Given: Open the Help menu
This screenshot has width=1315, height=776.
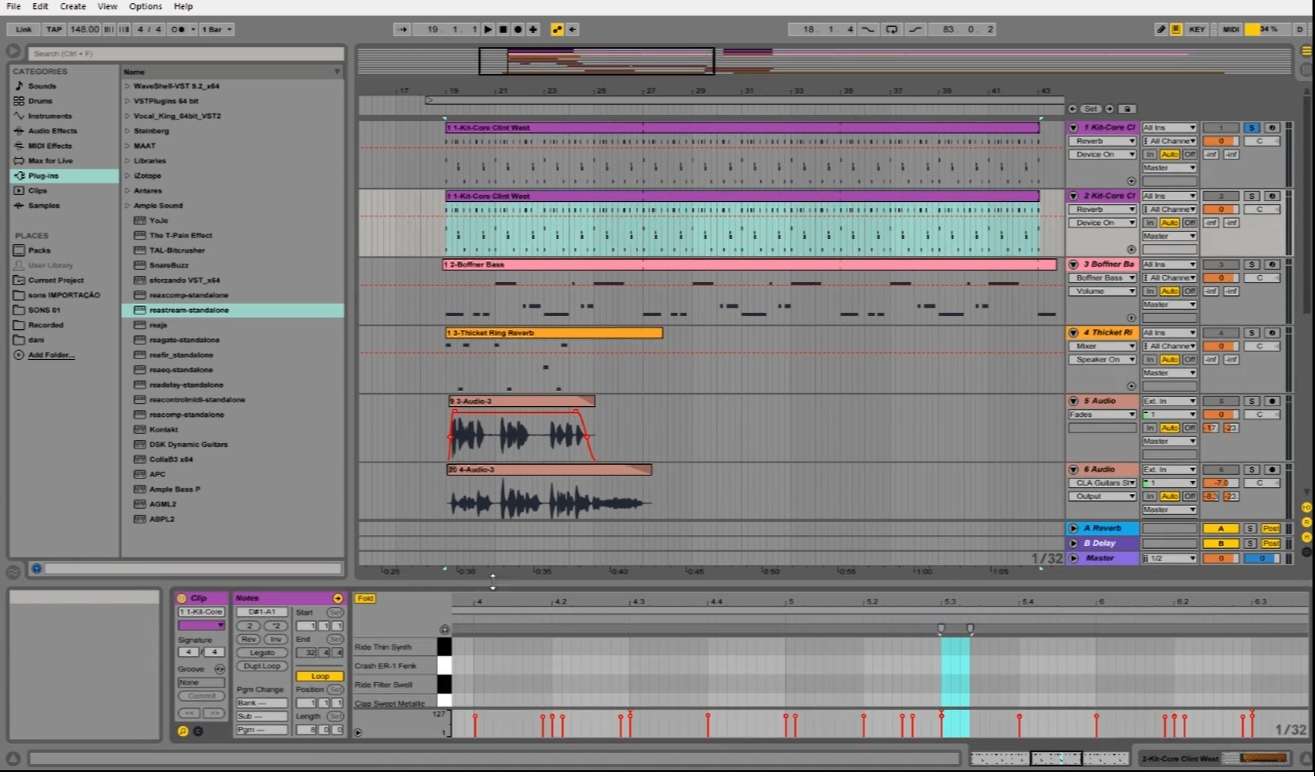Looking at the screenshot, I should [183, 6].
